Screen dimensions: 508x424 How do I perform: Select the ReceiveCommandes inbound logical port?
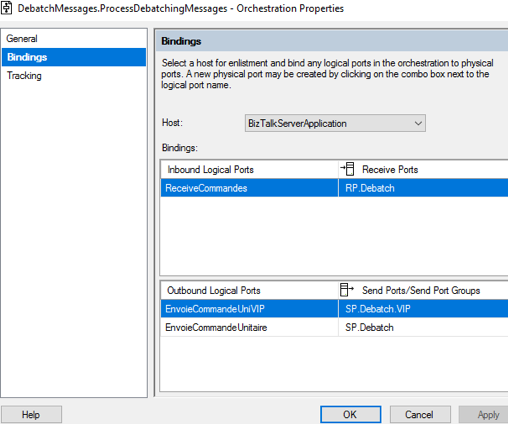249,188
